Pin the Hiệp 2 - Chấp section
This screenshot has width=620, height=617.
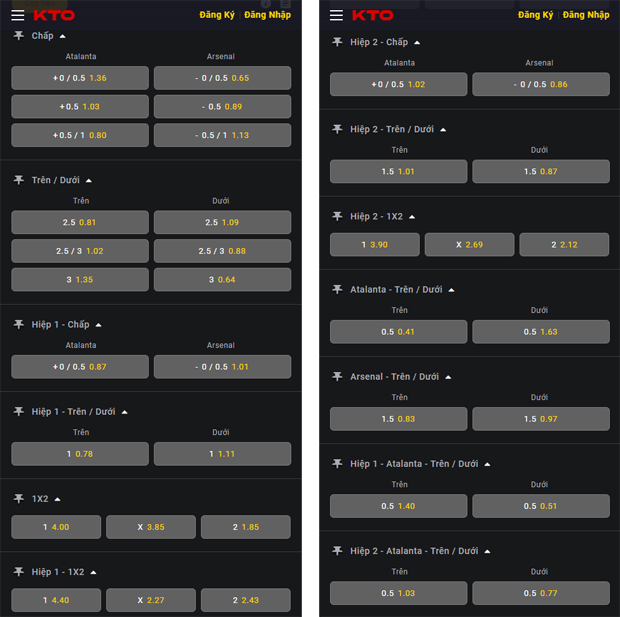pyautogui.click(x=338, y=42)
